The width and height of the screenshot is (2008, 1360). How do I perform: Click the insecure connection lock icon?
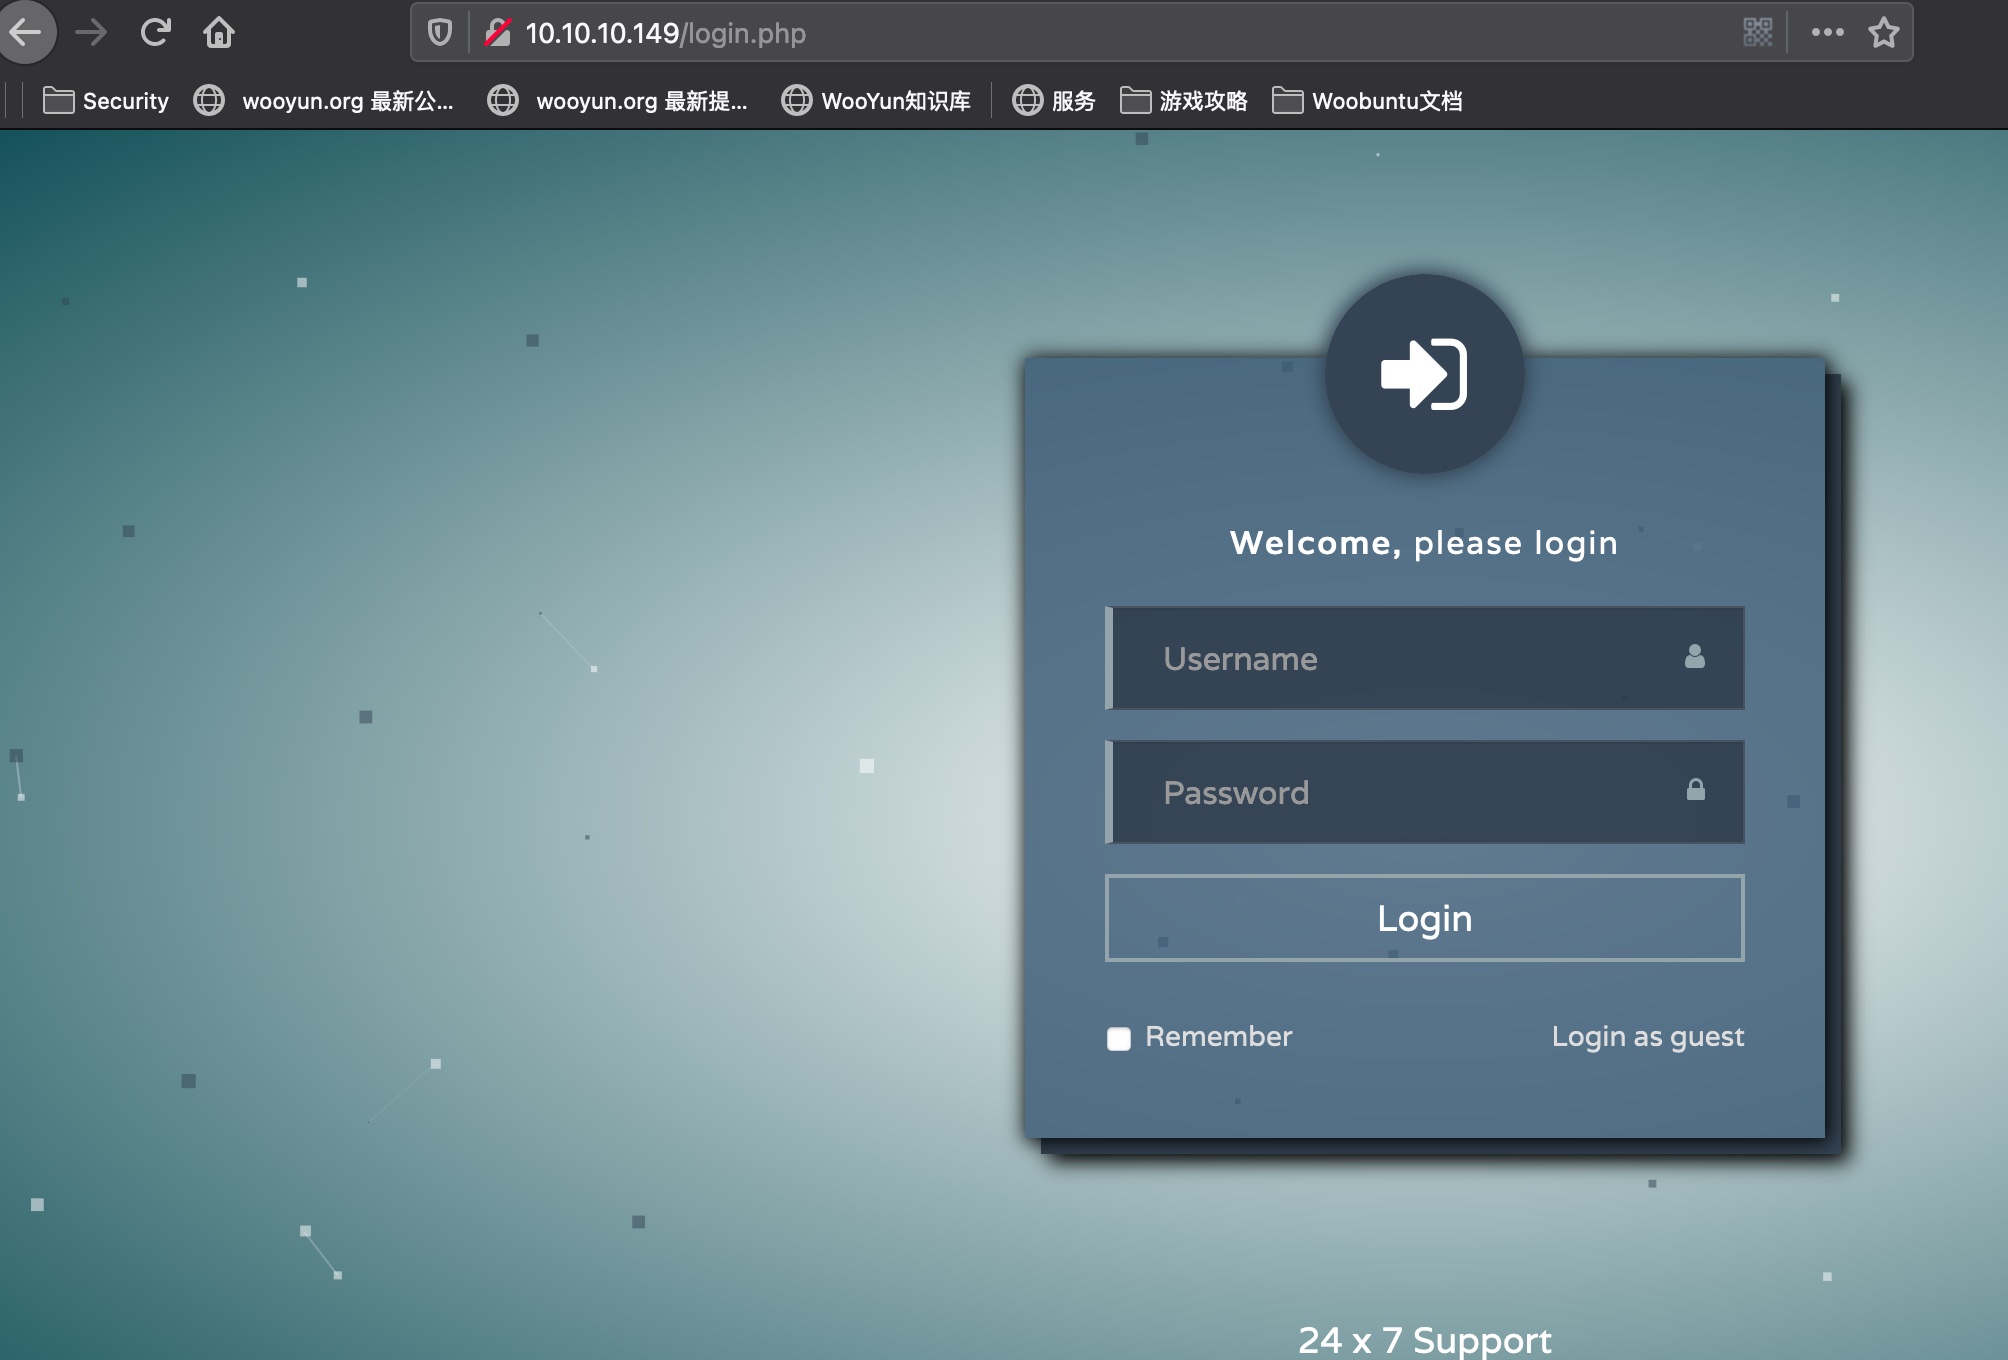click(x=497, y=33)
